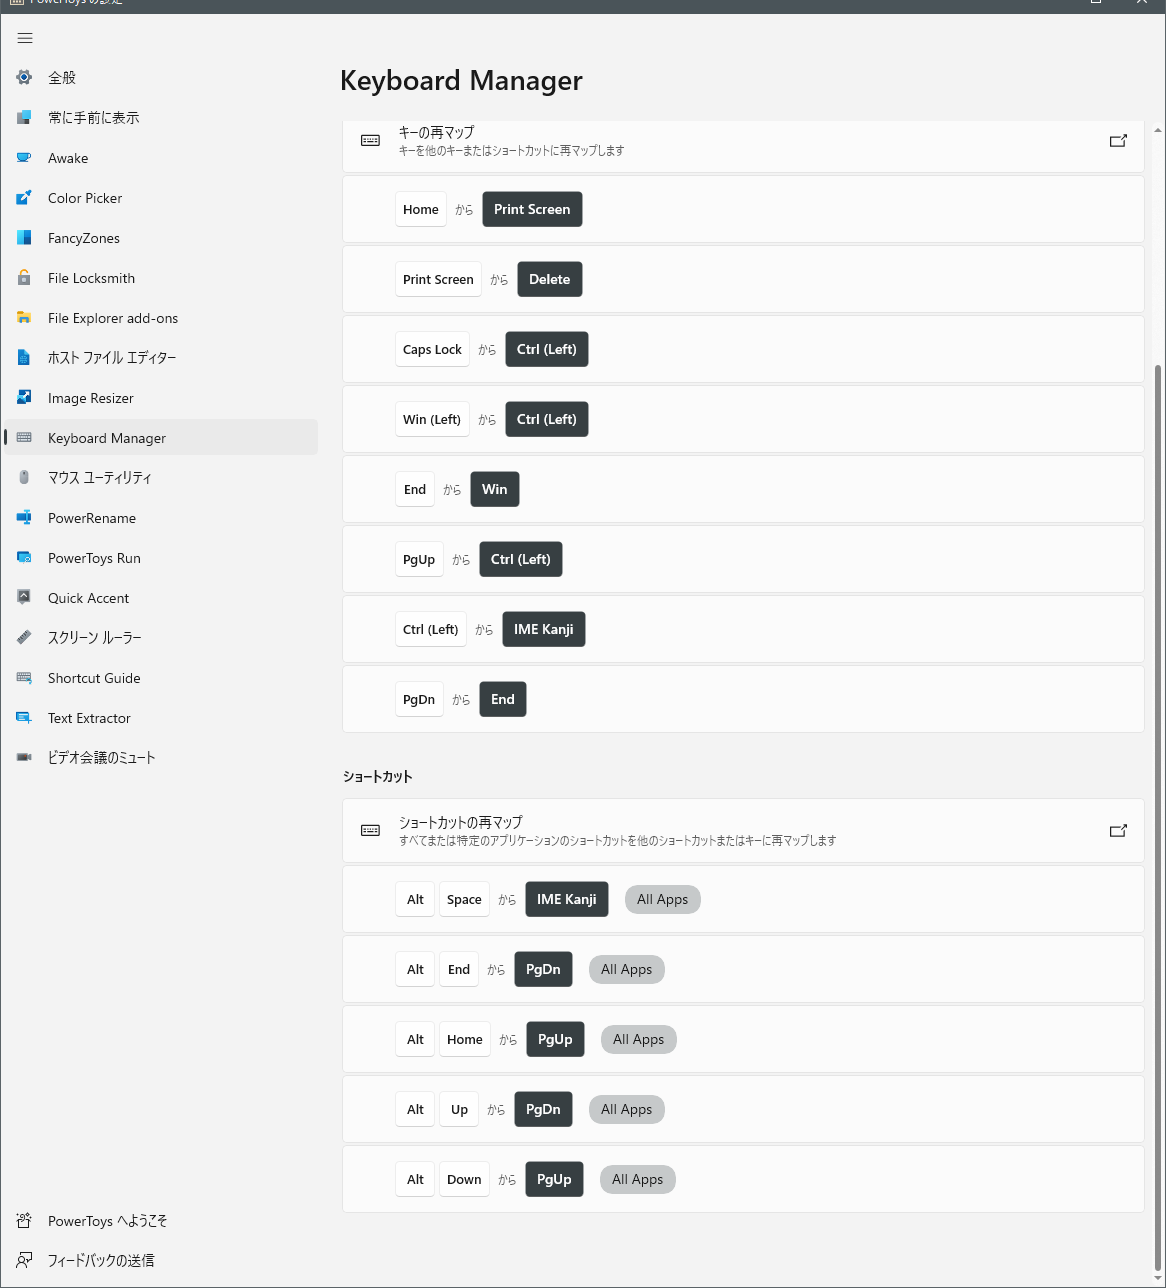
Task: Open the hamburger navigation menu
Action: coord(25,38)
